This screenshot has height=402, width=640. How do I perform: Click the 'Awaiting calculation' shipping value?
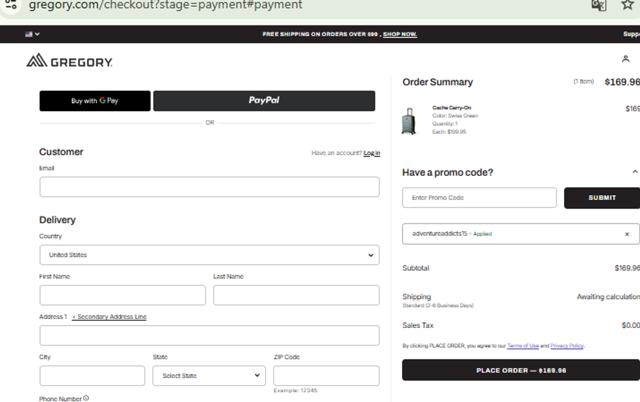pyautogui.click(x=608, y=297)
